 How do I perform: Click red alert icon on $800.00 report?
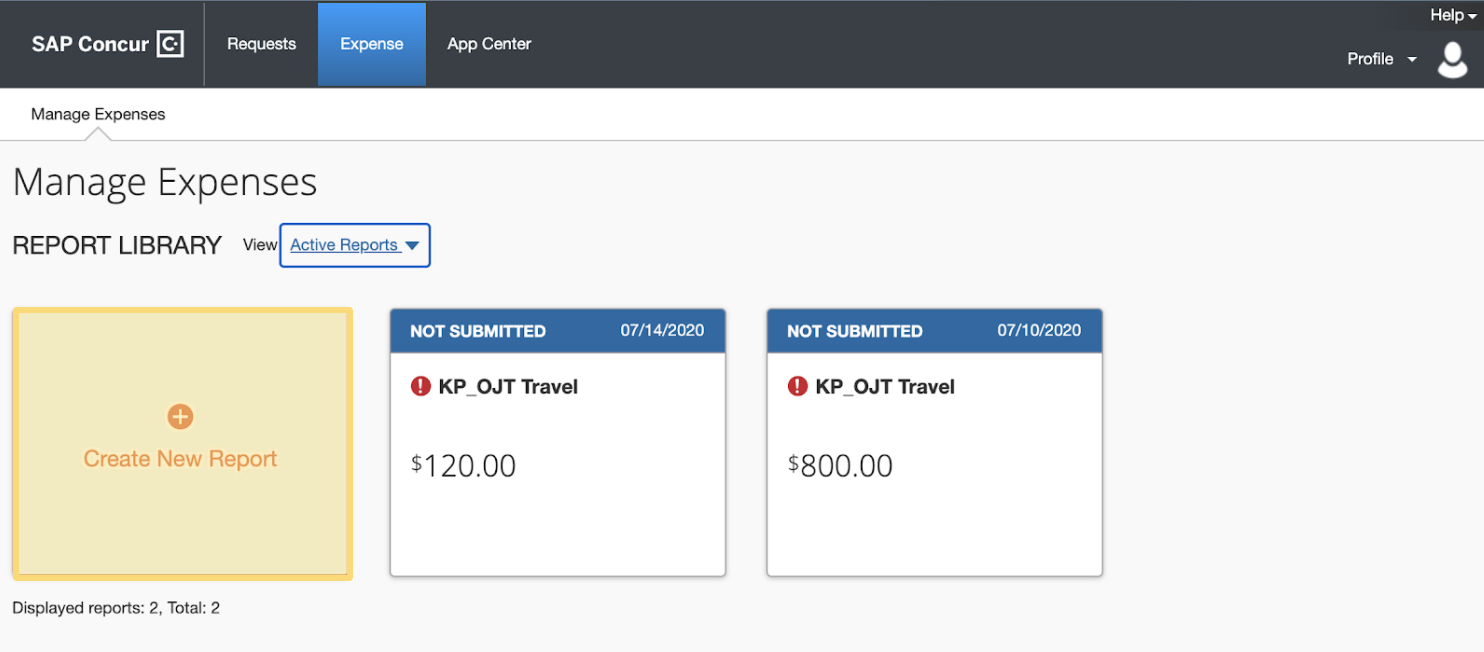[797, 386]
